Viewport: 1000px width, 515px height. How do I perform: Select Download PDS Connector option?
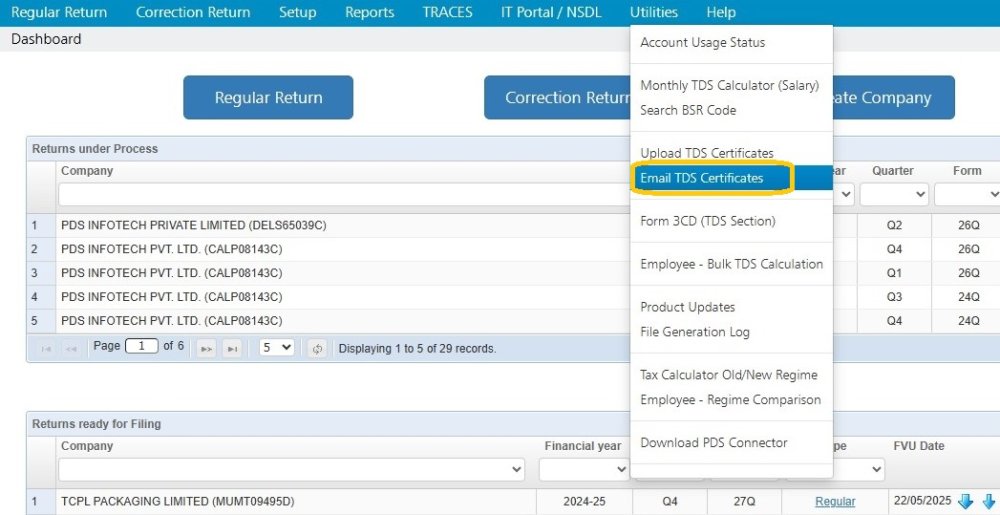tap(714, 443)
